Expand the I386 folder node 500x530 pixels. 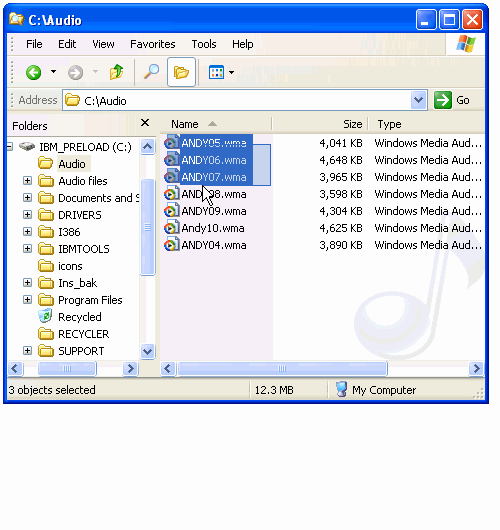tap(28, 232)
